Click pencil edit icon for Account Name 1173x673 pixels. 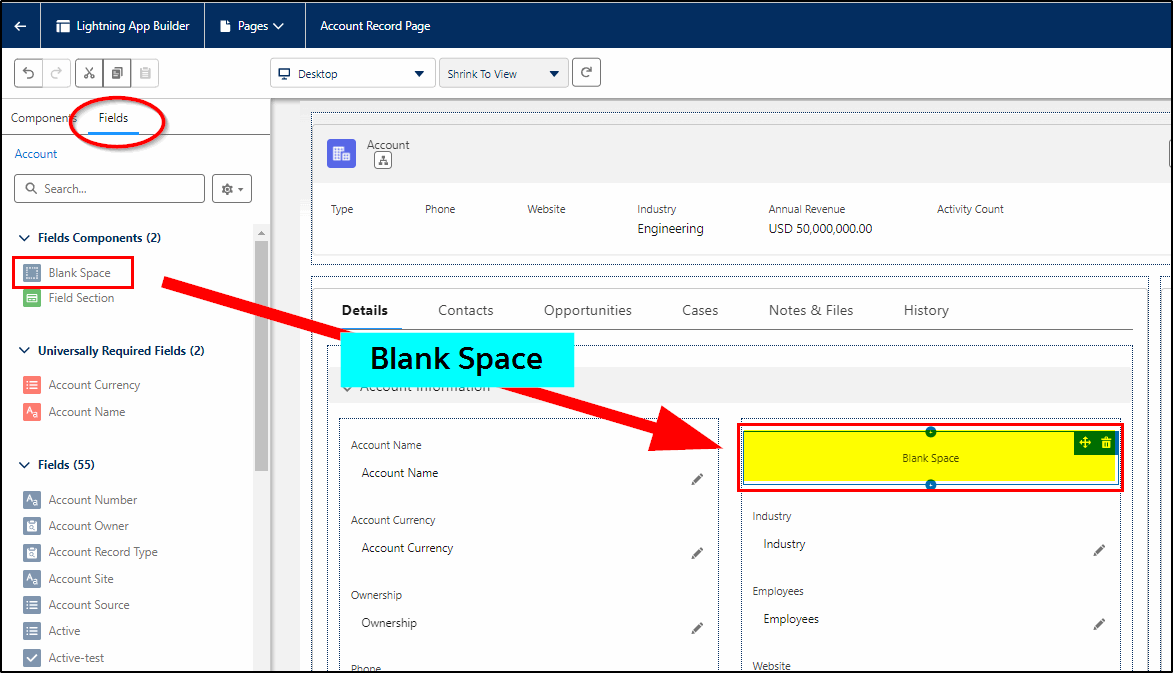pos(697,479)
